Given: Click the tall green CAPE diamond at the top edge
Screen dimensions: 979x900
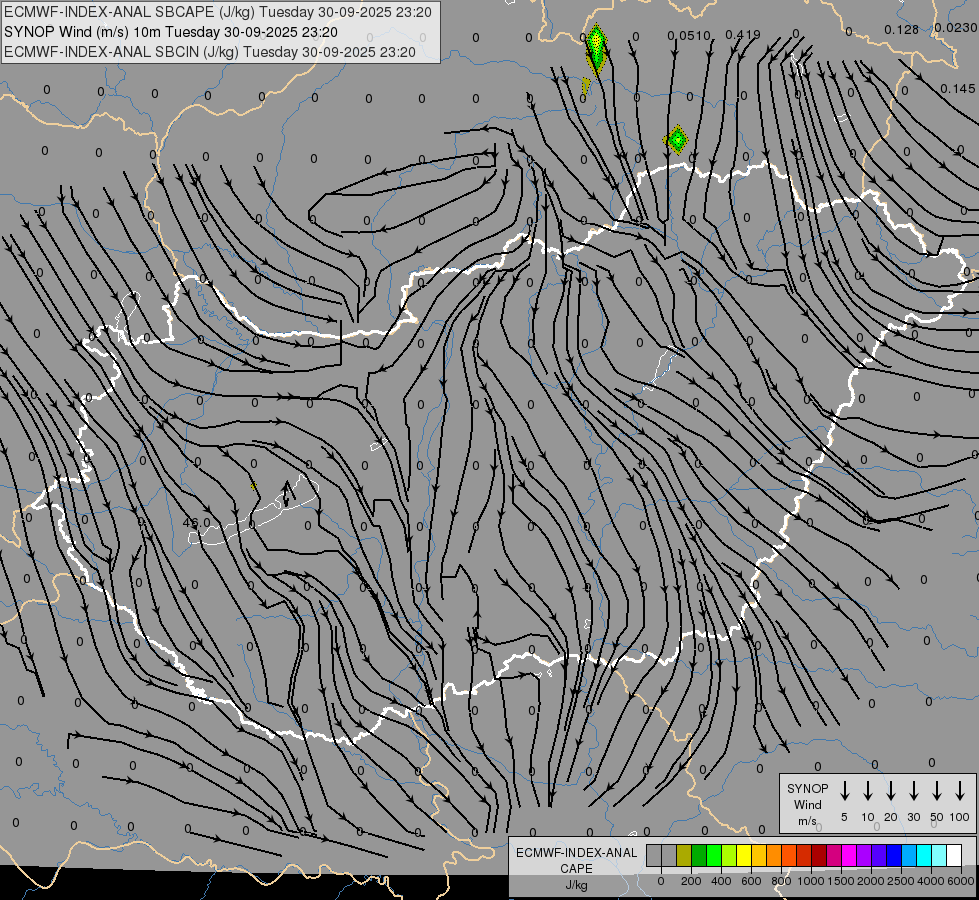Looking at the screenshot, I should (x=596, y=49).
